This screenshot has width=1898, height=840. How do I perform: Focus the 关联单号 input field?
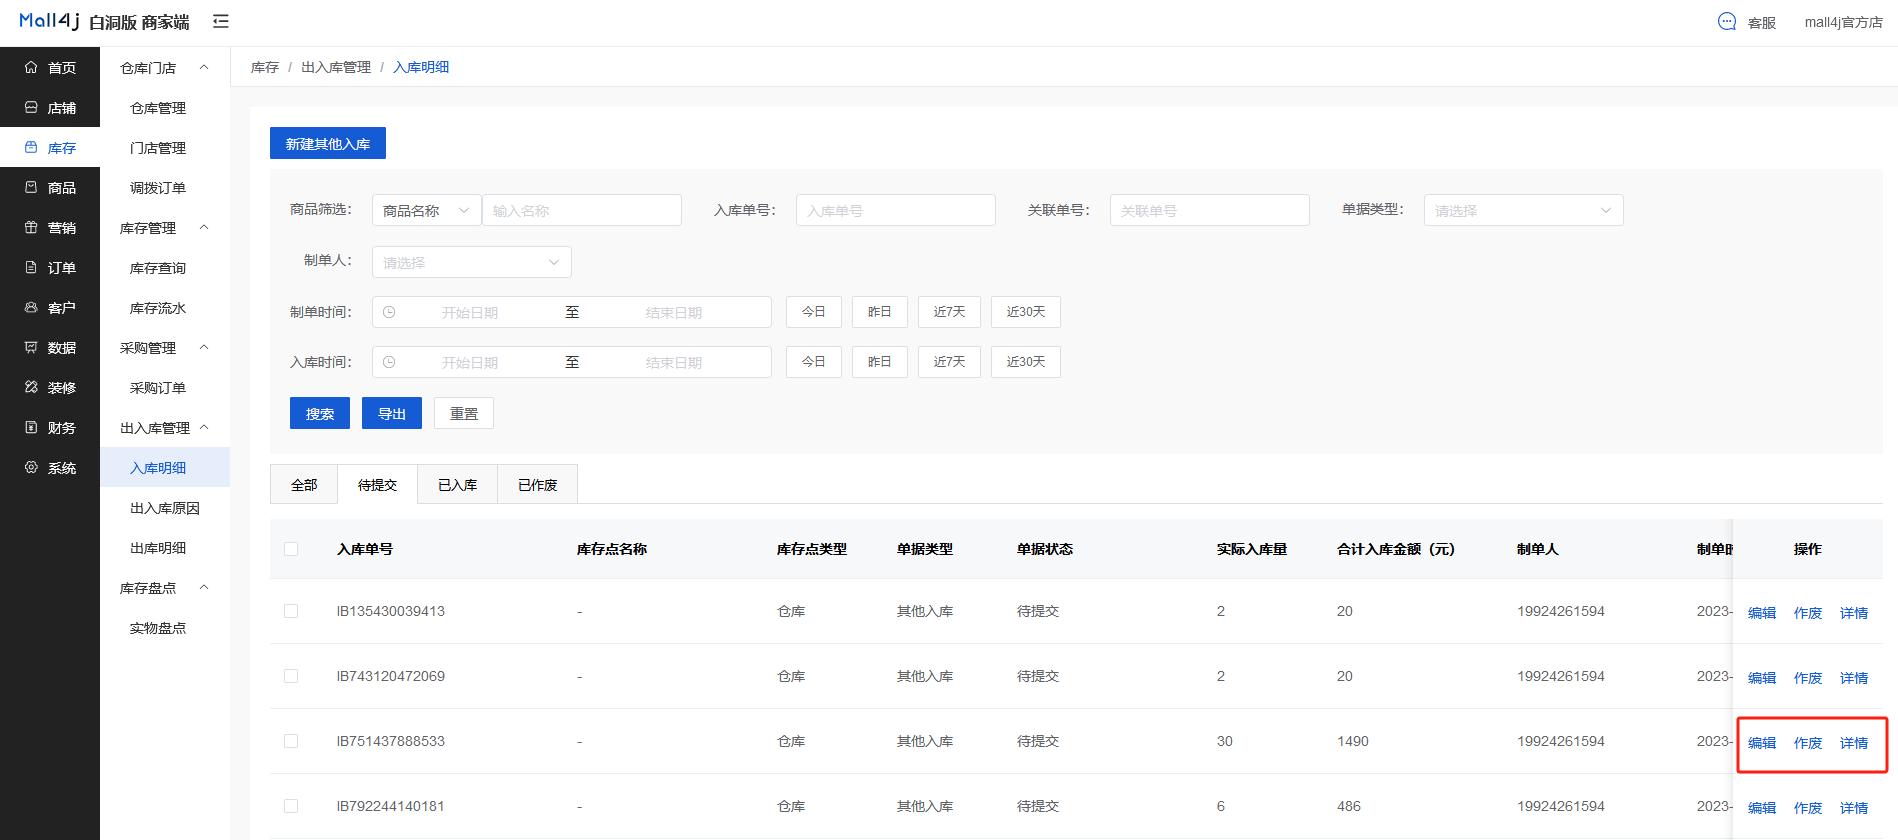click(1210, 210)
